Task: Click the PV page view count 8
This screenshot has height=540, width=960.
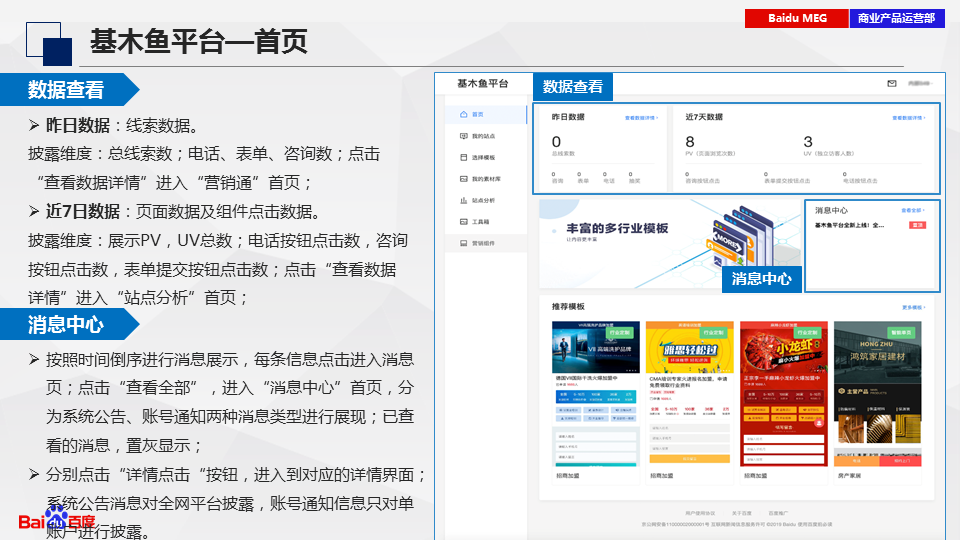Action: click(x=690, y=141)
